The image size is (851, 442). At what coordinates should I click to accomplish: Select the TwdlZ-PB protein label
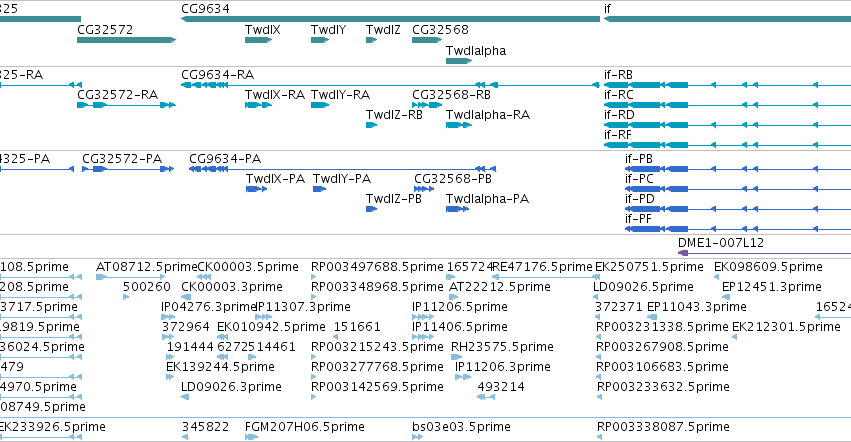coord(393,199)
